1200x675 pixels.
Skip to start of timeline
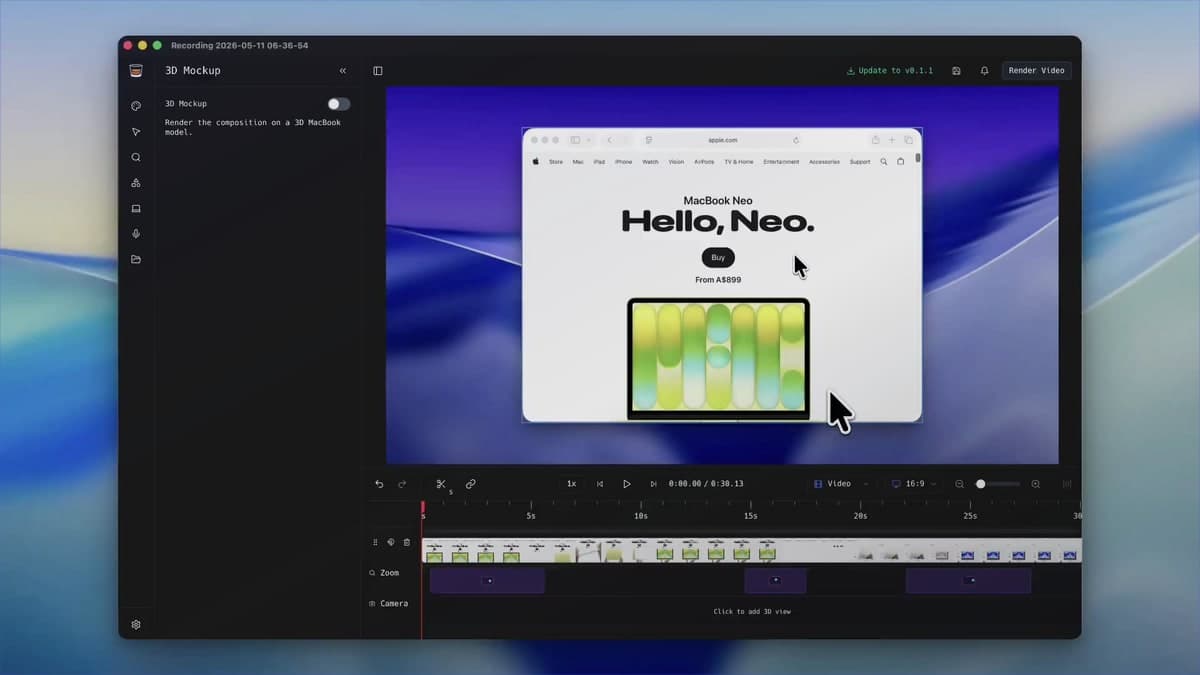coord(600,484)
